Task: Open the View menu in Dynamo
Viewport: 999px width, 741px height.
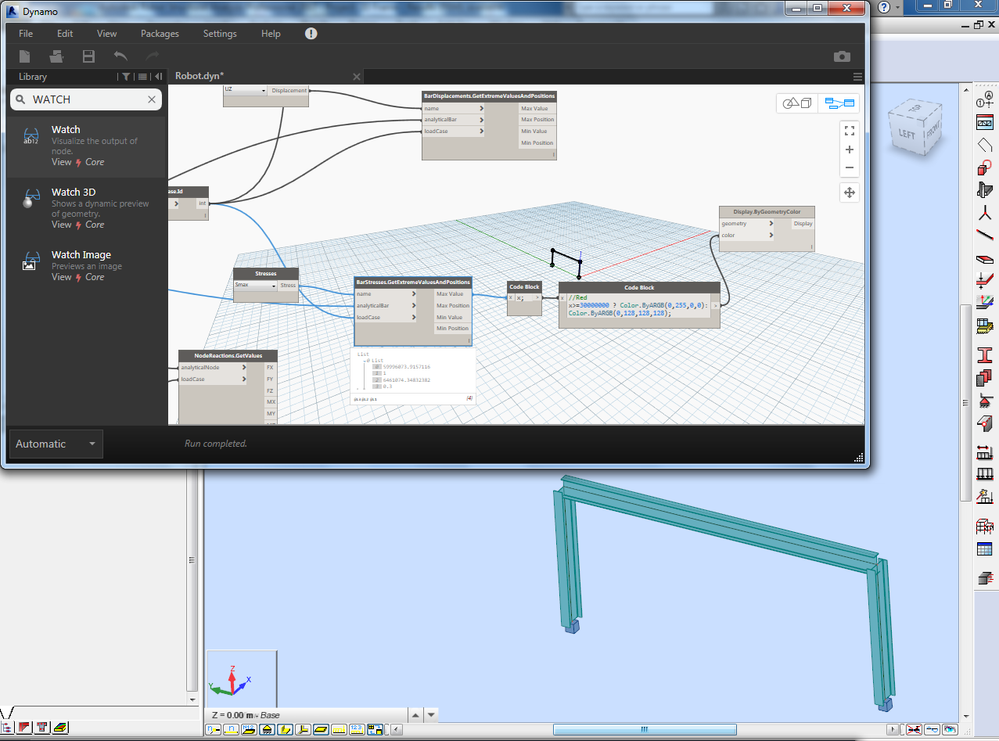Action: pyautogui.click(x=106, y=34)
